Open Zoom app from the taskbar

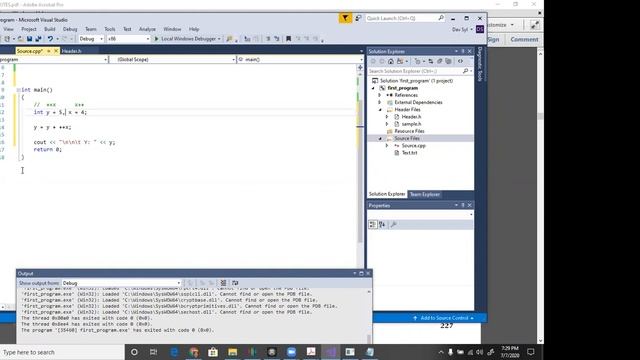pyautogui.click(x=291, y=352)
